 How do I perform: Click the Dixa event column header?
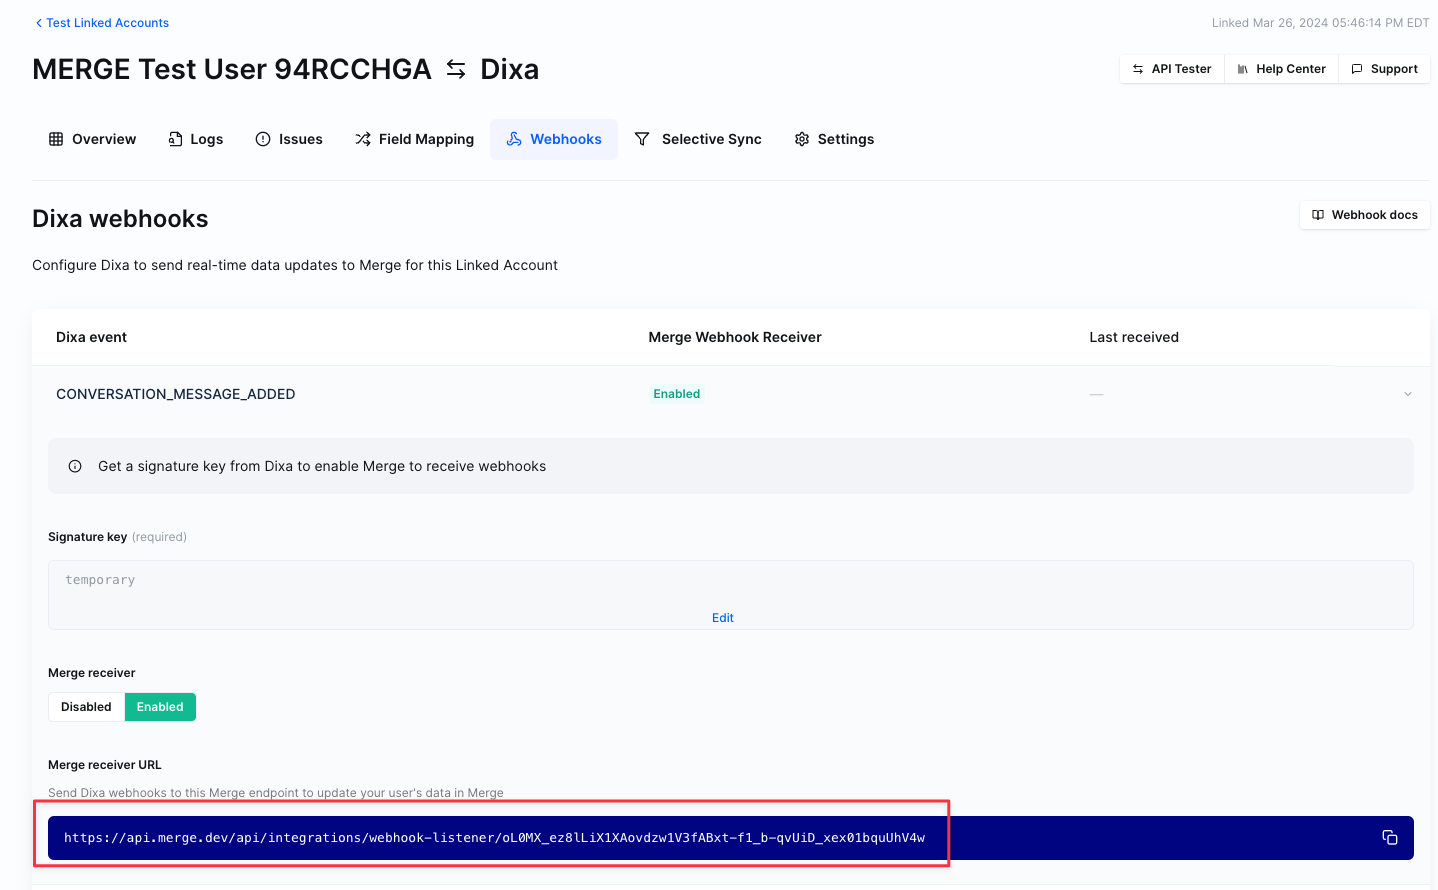91,337
